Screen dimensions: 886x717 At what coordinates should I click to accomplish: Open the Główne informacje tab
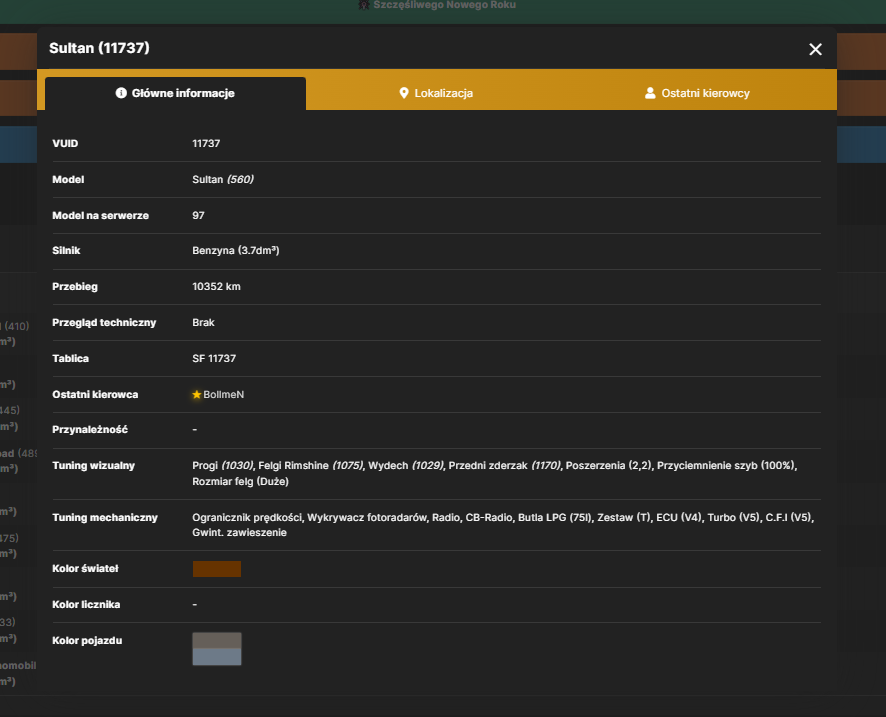[x=175, y=93]
